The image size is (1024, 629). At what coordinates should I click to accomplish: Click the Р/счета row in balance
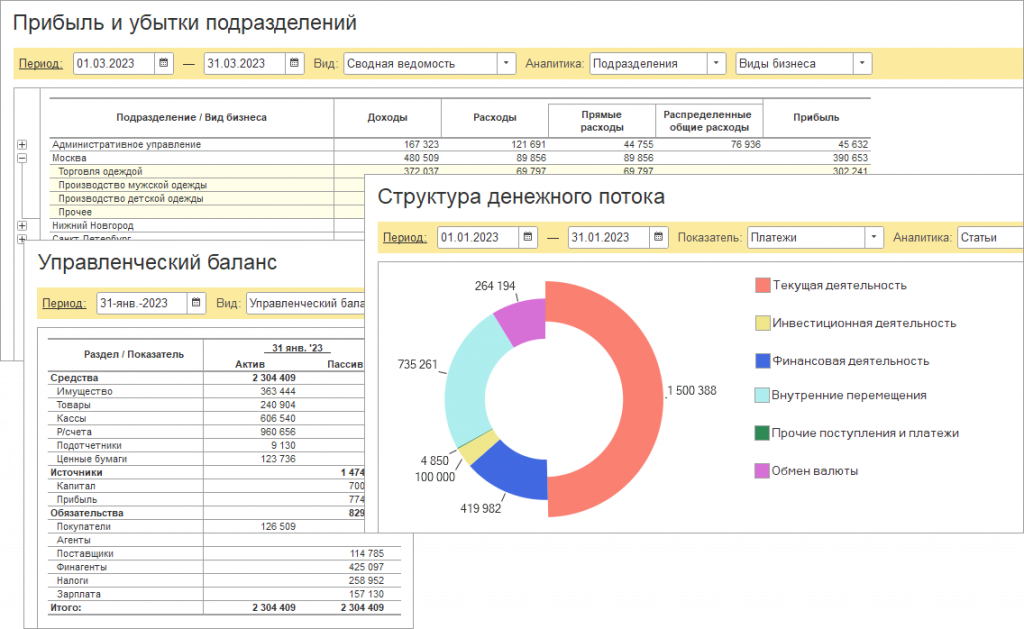(206, 432)
